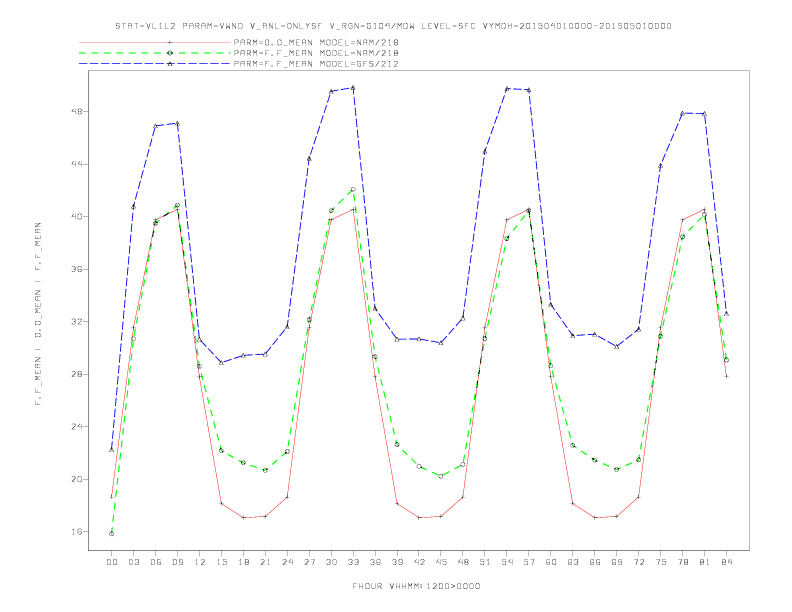The image size is (792, 612).
Task: Click x-axis tick label 75
Action: pos(661,562)
